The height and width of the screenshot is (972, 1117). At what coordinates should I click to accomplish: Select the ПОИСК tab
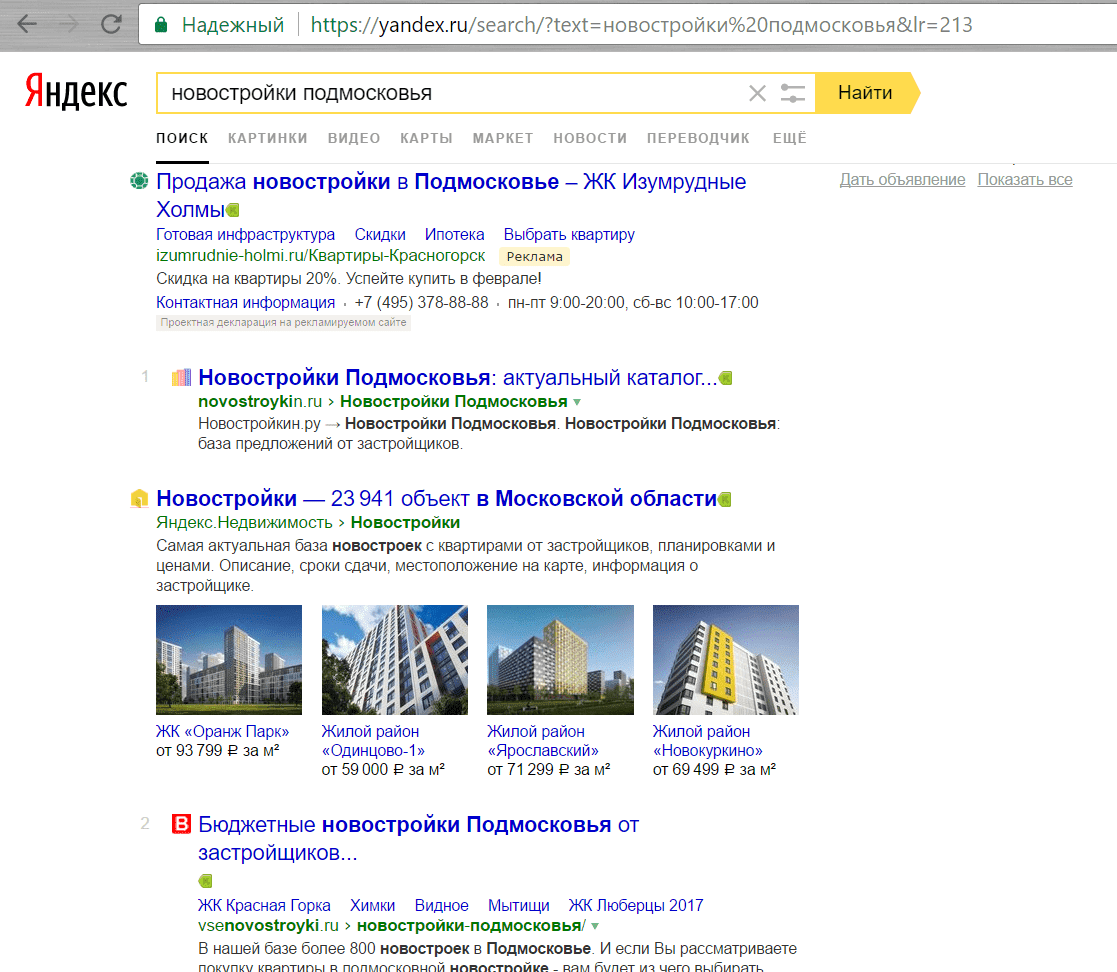click(x=182, y=138)
